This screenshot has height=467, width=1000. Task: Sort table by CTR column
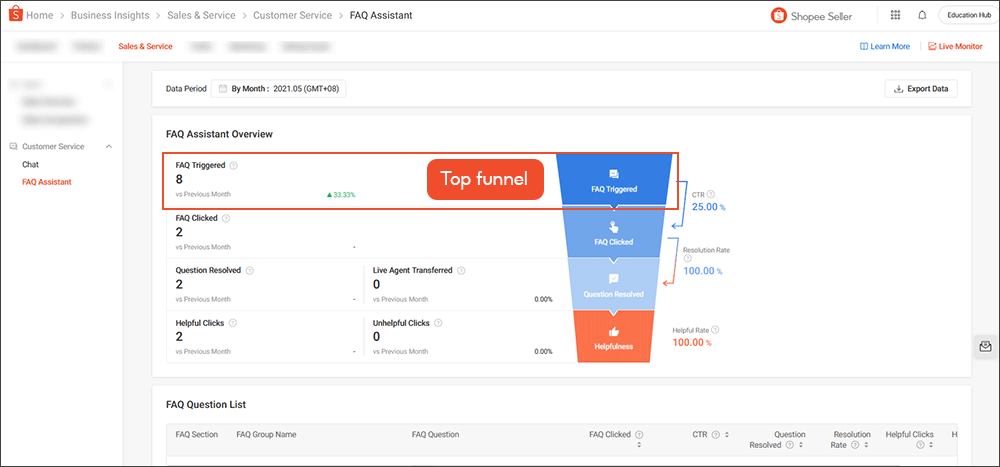[726, 434]
